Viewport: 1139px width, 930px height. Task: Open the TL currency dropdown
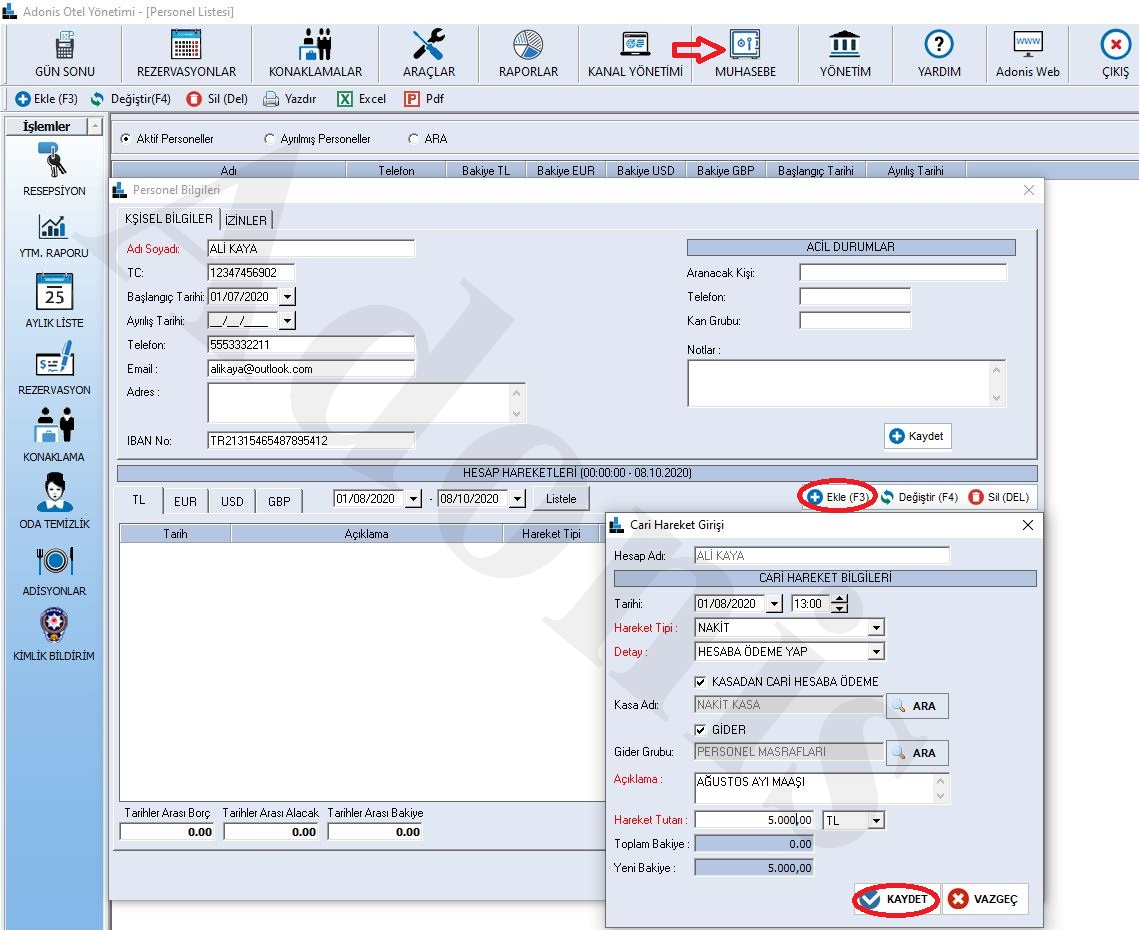click(876, 821)
